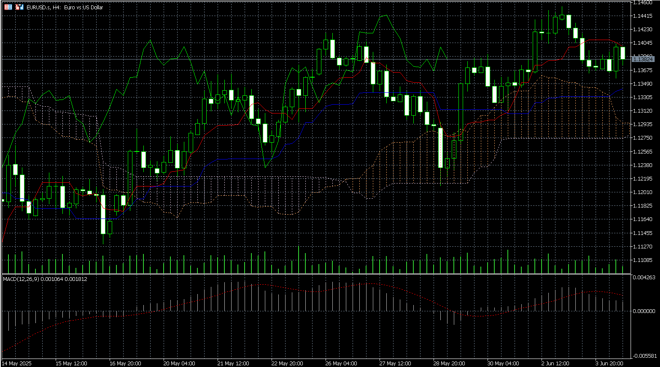Screen dimensions: 660x367
Task: Click the 1.11640 price scale label
Action: (642, 219)
